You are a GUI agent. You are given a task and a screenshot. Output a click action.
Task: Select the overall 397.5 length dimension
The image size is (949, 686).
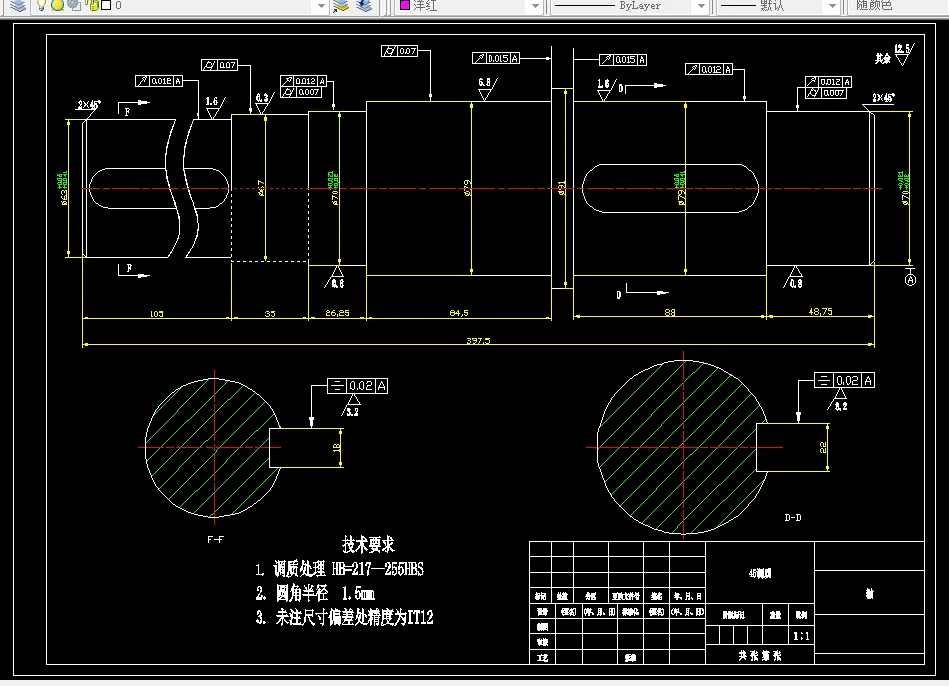coord(478,340)
